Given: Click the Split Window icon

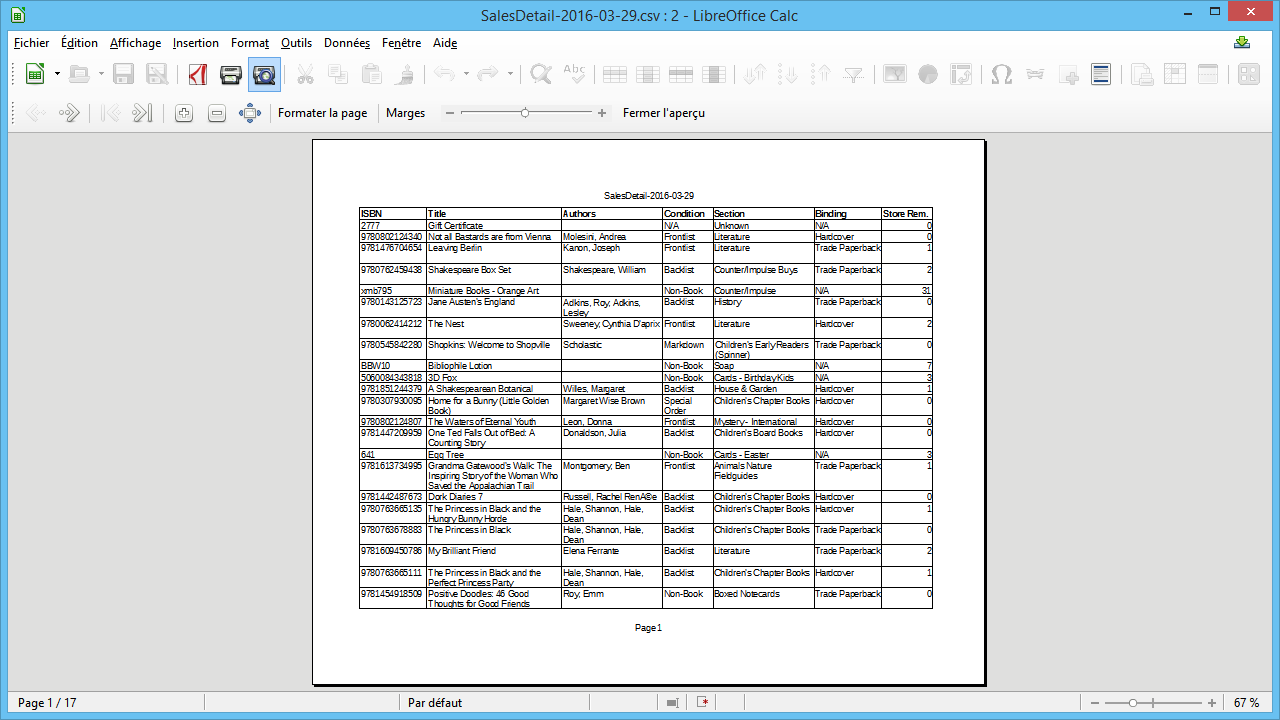Looking at the screenshot, I should pos(1208,74).
